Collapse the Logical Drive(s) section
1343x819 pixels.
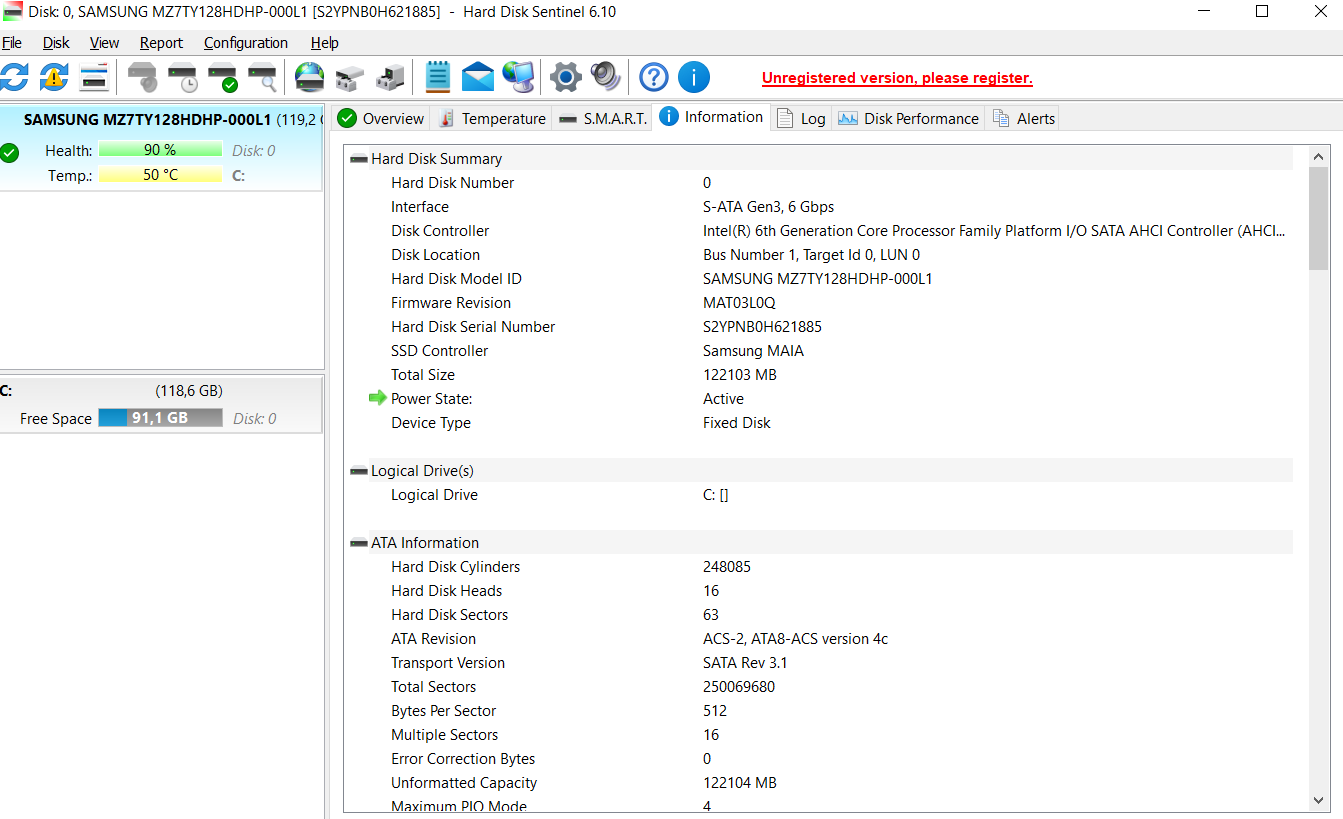[359, 471]
